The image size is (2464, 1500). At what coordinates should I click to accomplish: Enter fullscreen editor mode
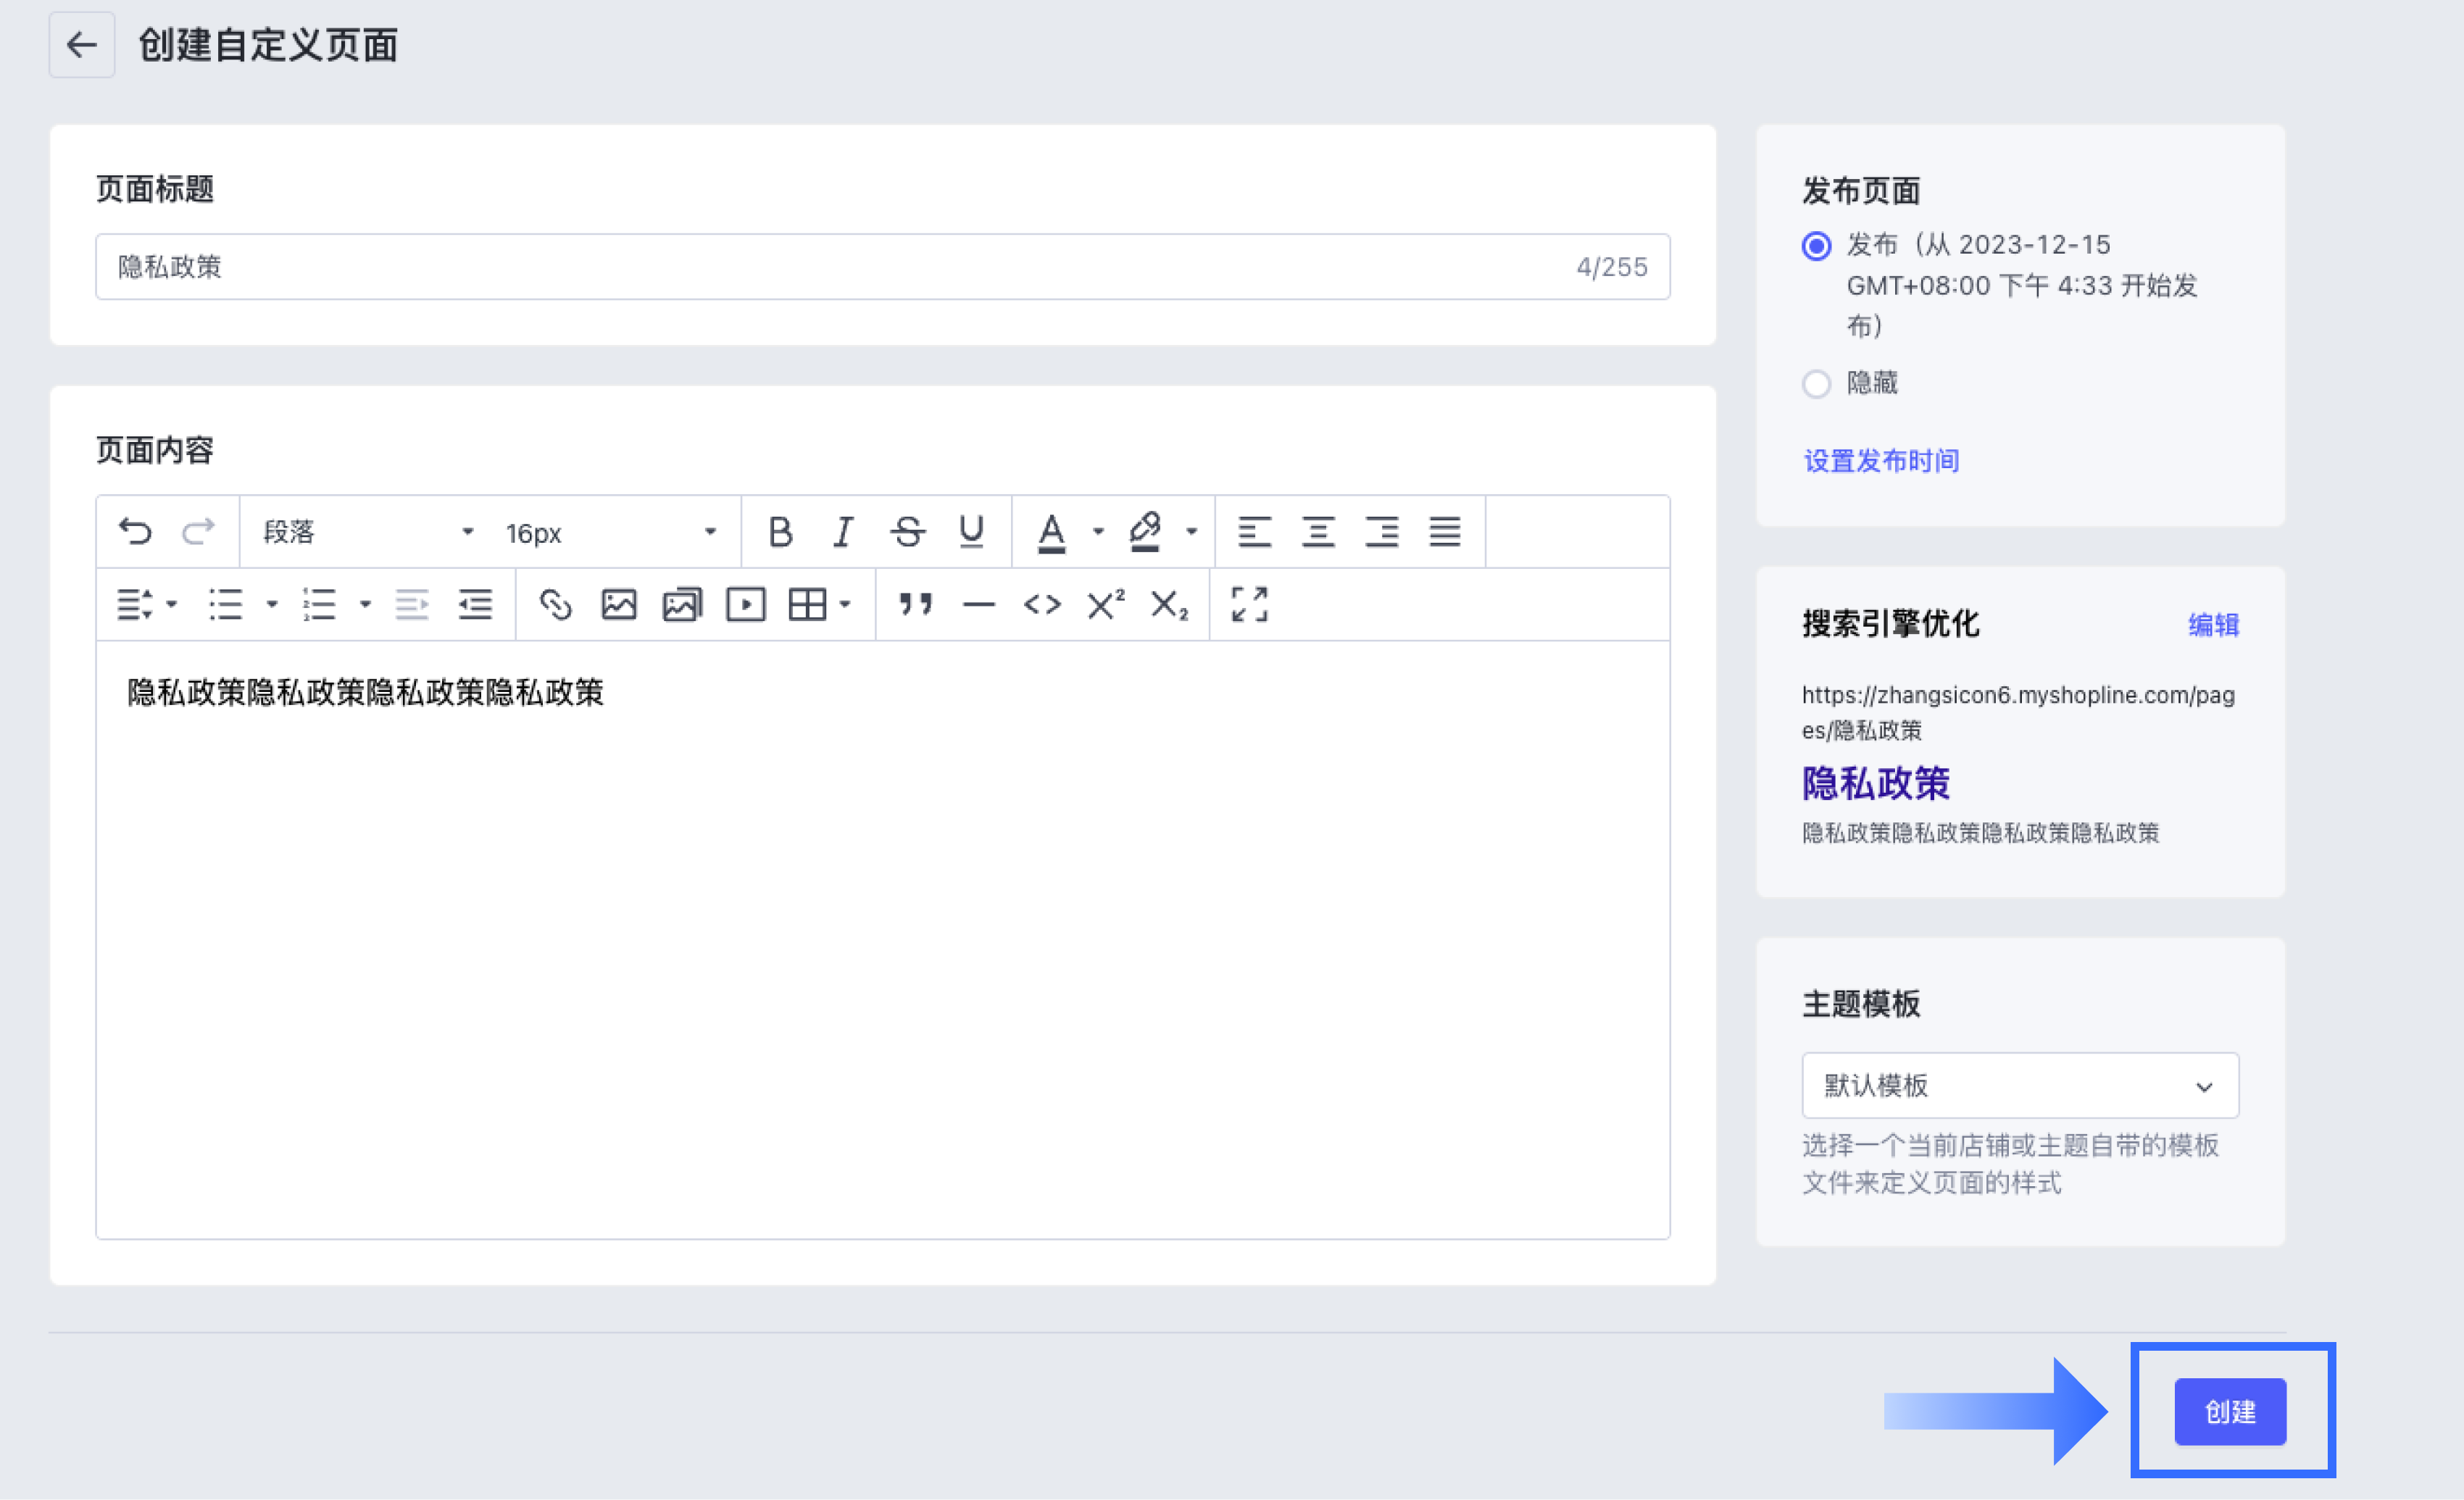point(1249,604)
